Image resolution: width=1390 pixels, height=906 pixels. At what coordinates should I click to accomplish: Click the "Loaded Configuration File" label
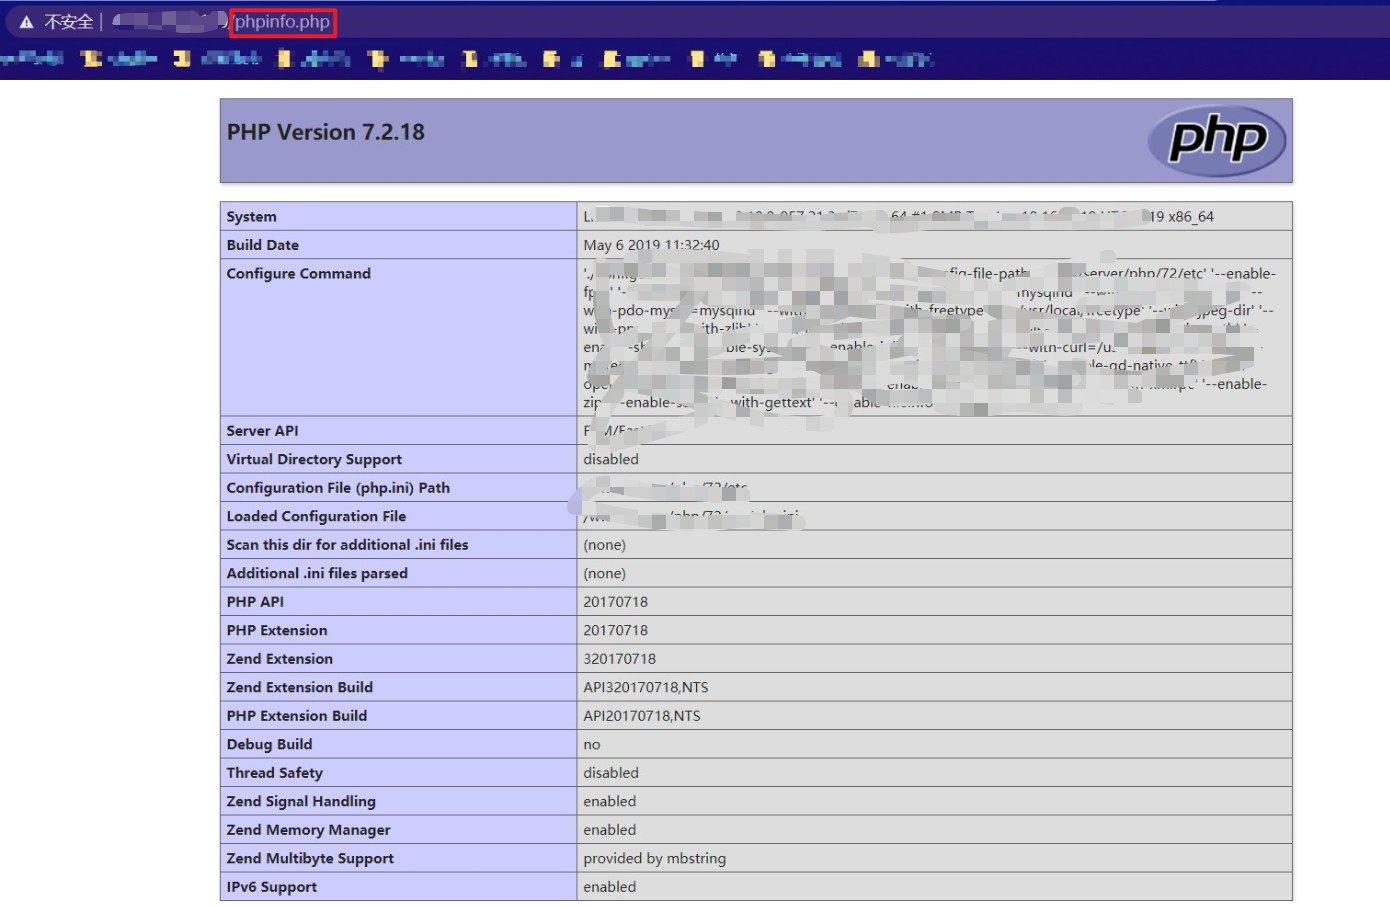(x=316, y=517)
